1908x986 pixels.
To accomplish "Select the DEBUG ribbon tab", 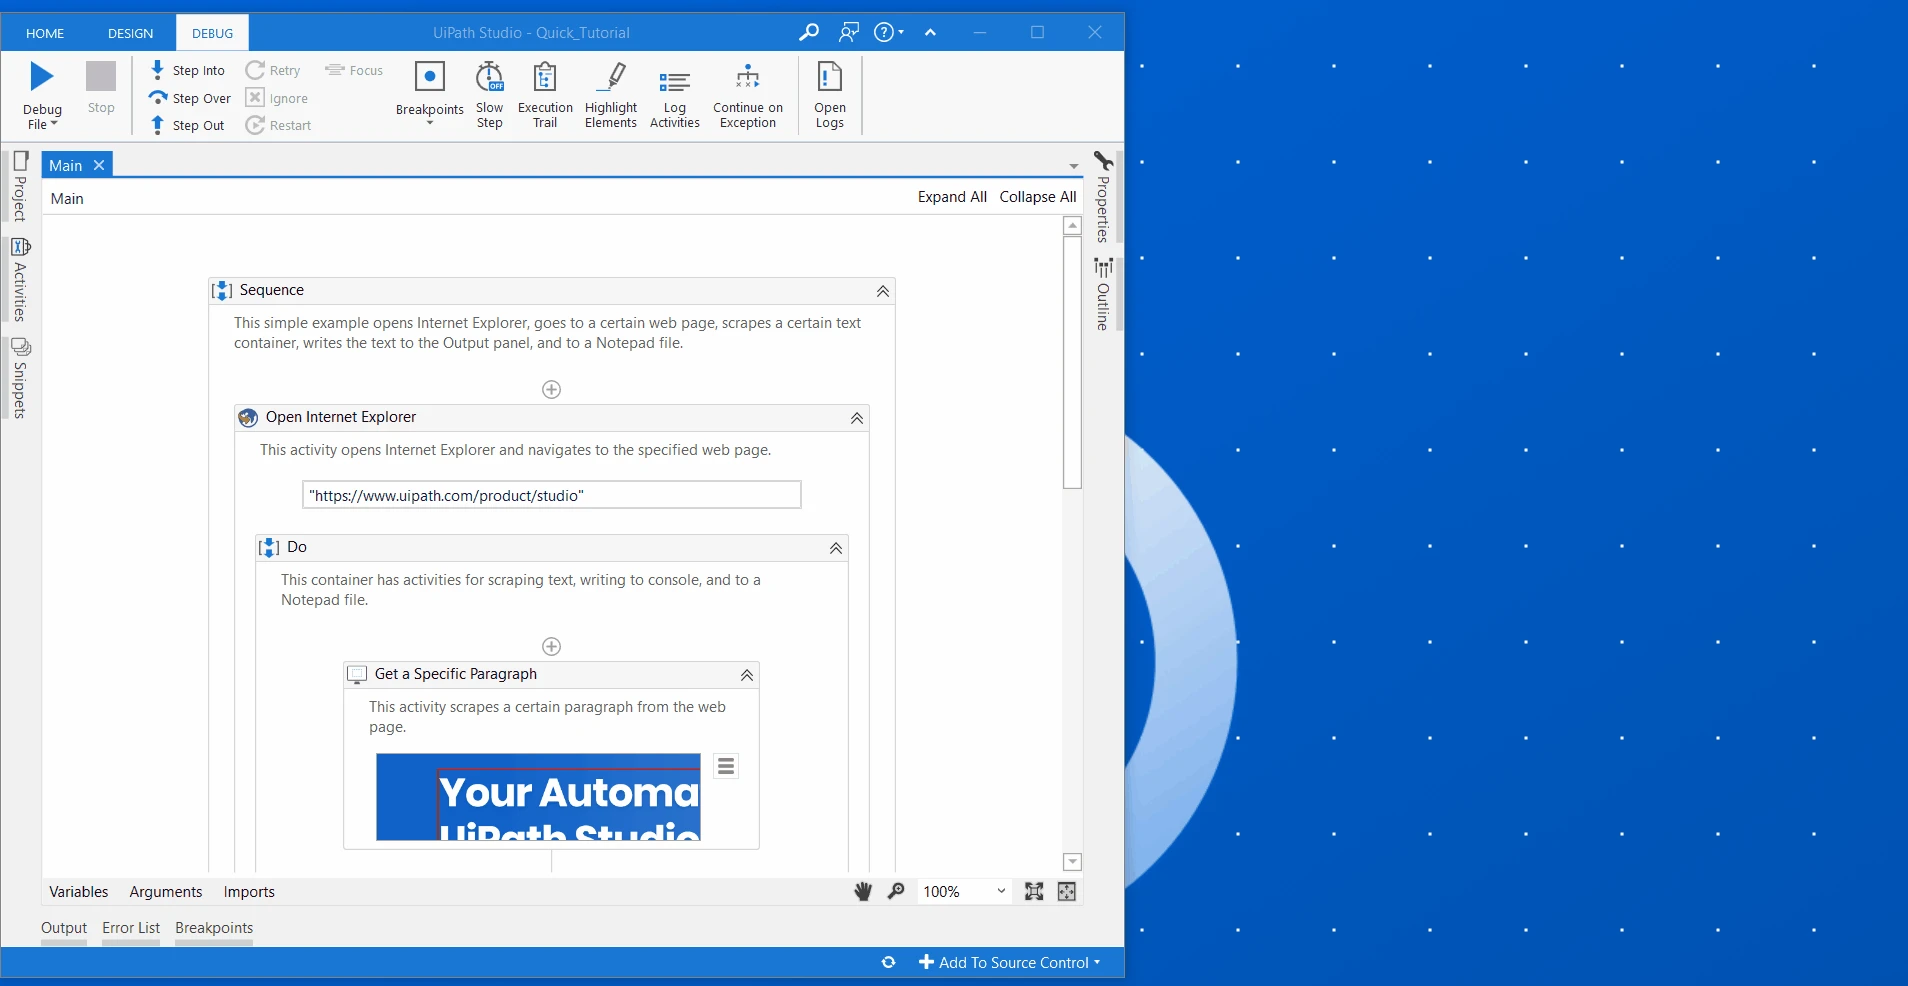I will [x=213, y=33].
